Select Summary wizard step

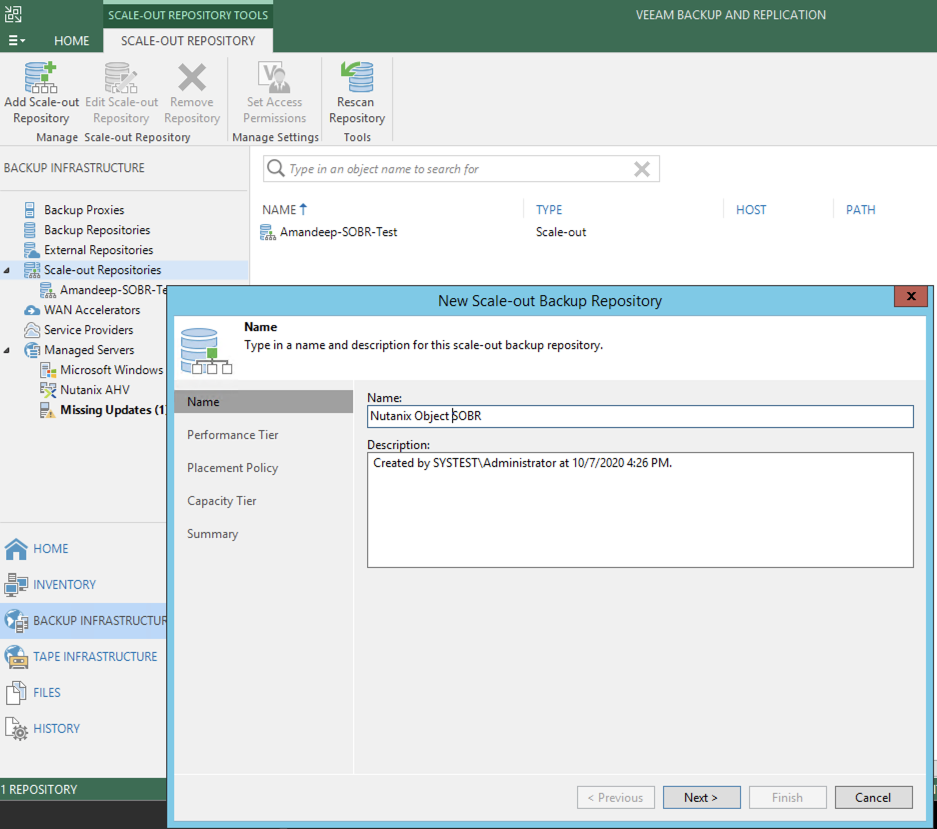tap(212, 534)
